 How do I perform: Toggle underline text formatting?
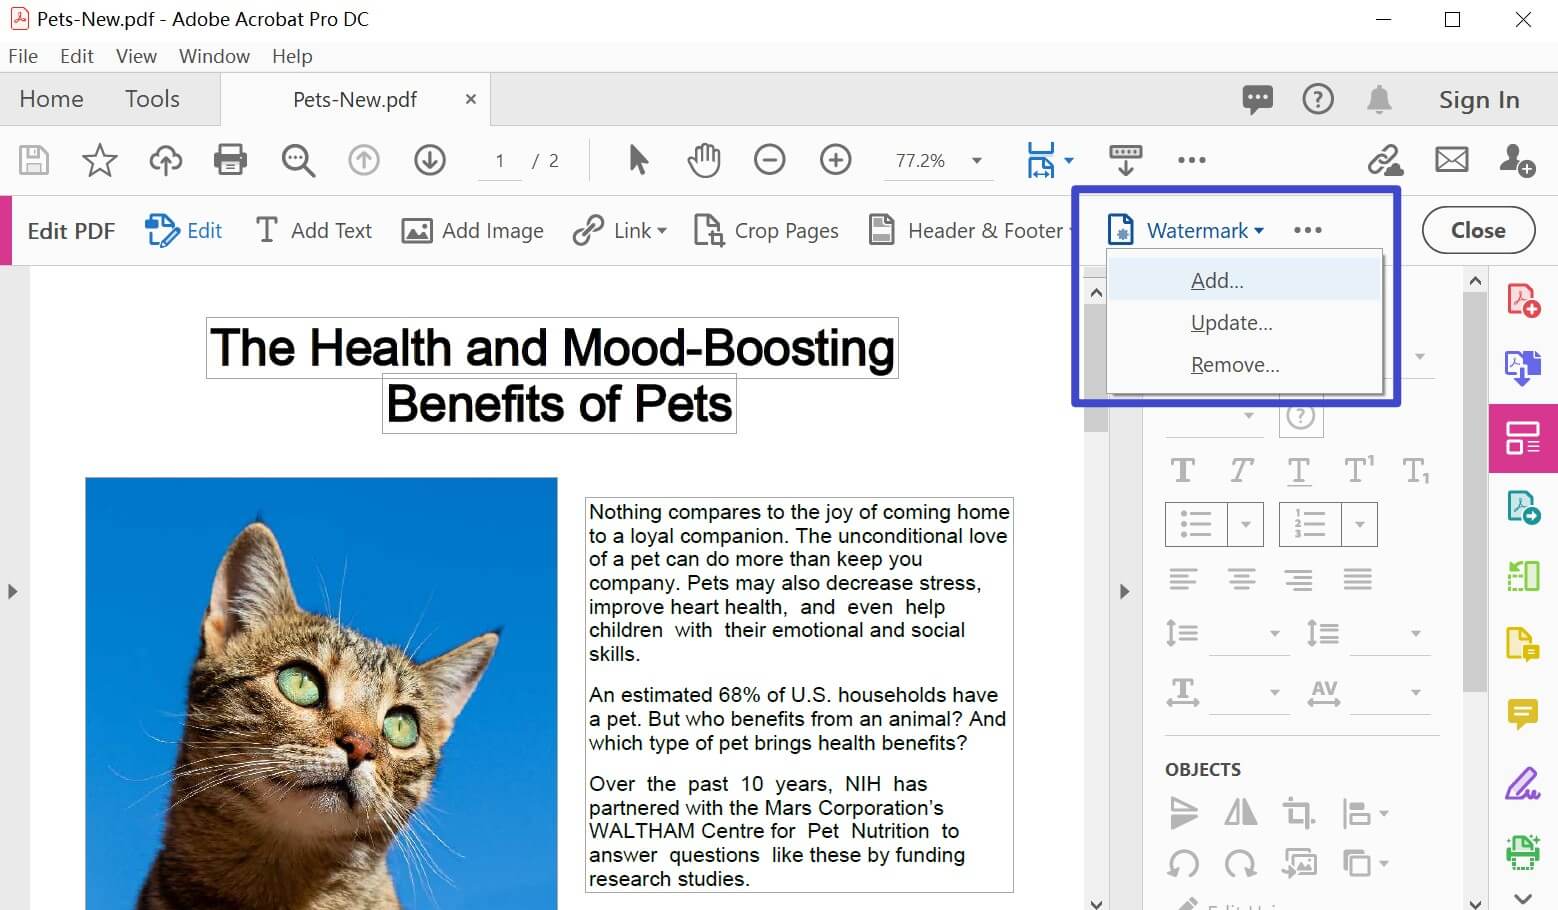pos(1299,470)
